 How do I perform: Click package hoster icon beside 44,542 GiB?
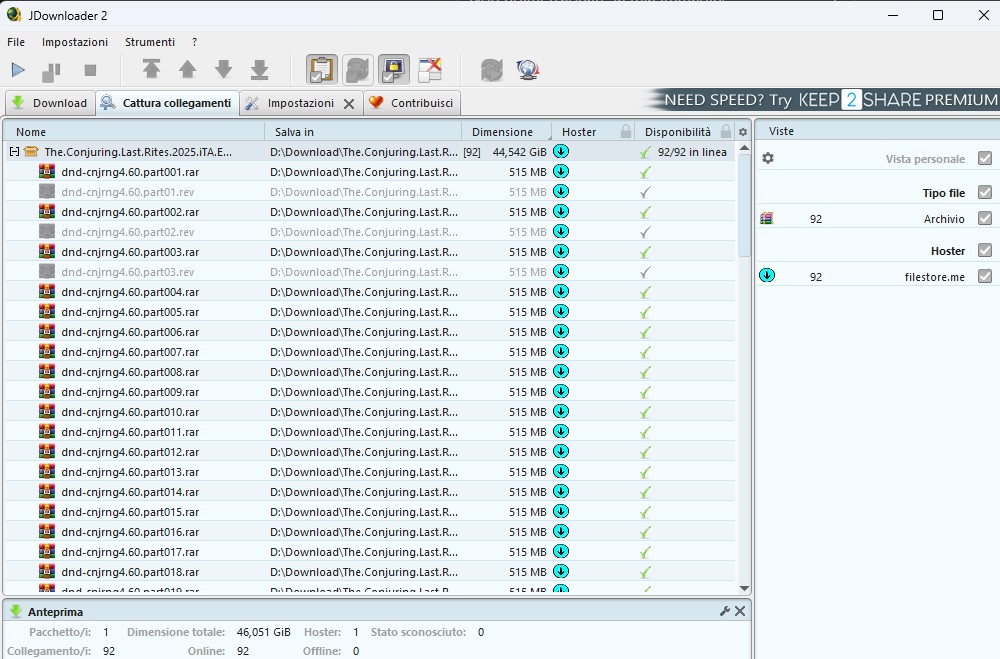coord(561,151)
